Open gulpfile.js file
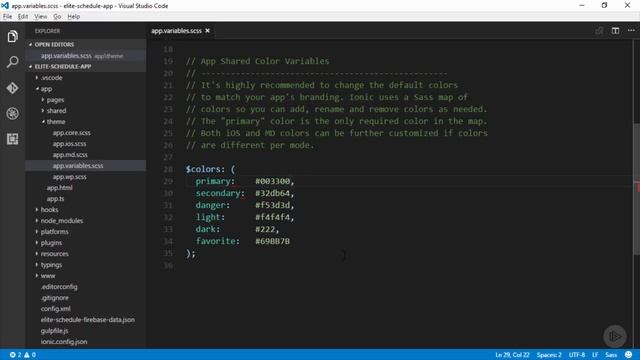 54,331
